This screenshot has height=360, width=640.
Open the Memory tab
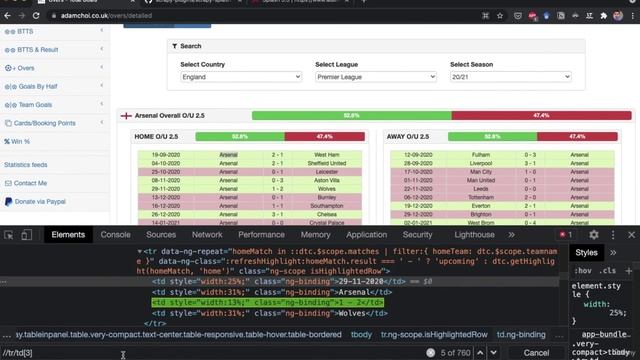coord(316,235)
